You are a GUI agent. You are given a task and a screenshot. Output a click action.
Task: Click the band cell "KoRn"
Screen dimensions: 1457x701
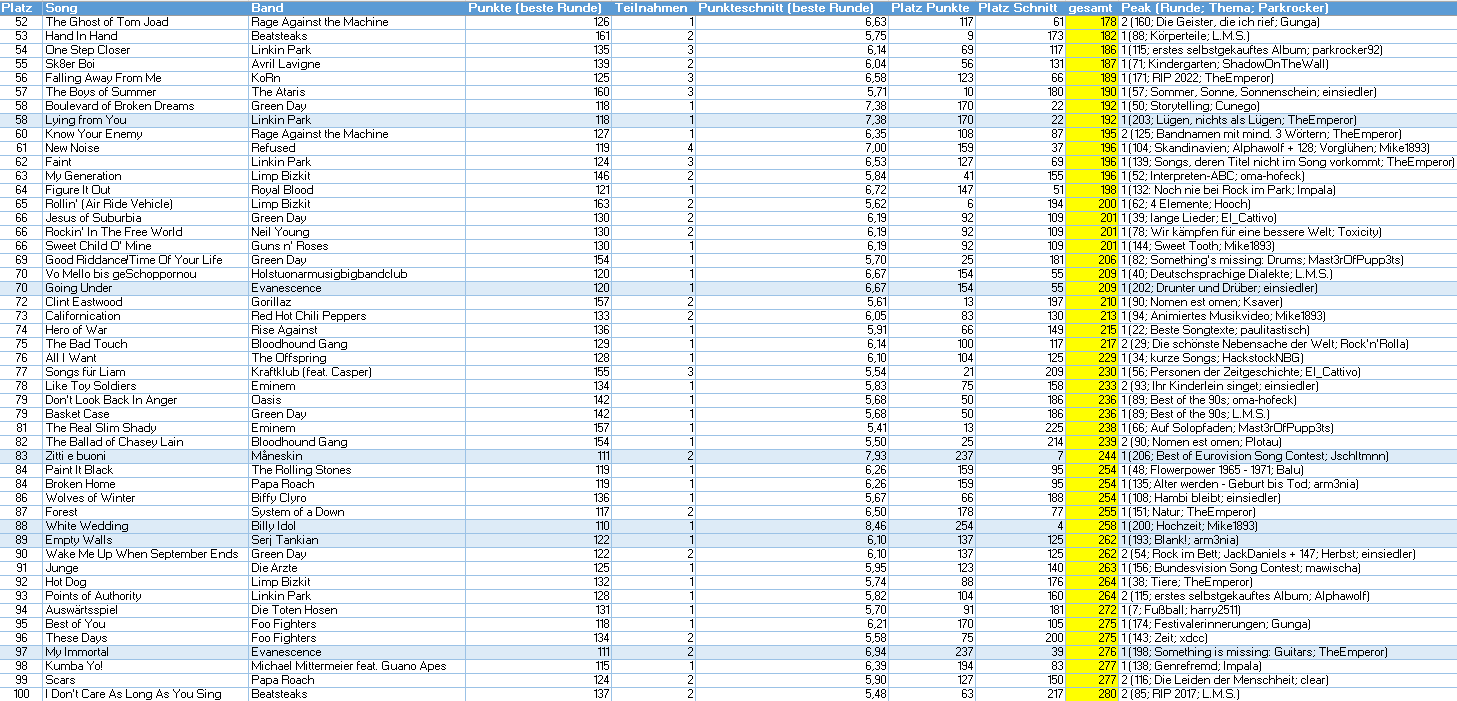357,78
